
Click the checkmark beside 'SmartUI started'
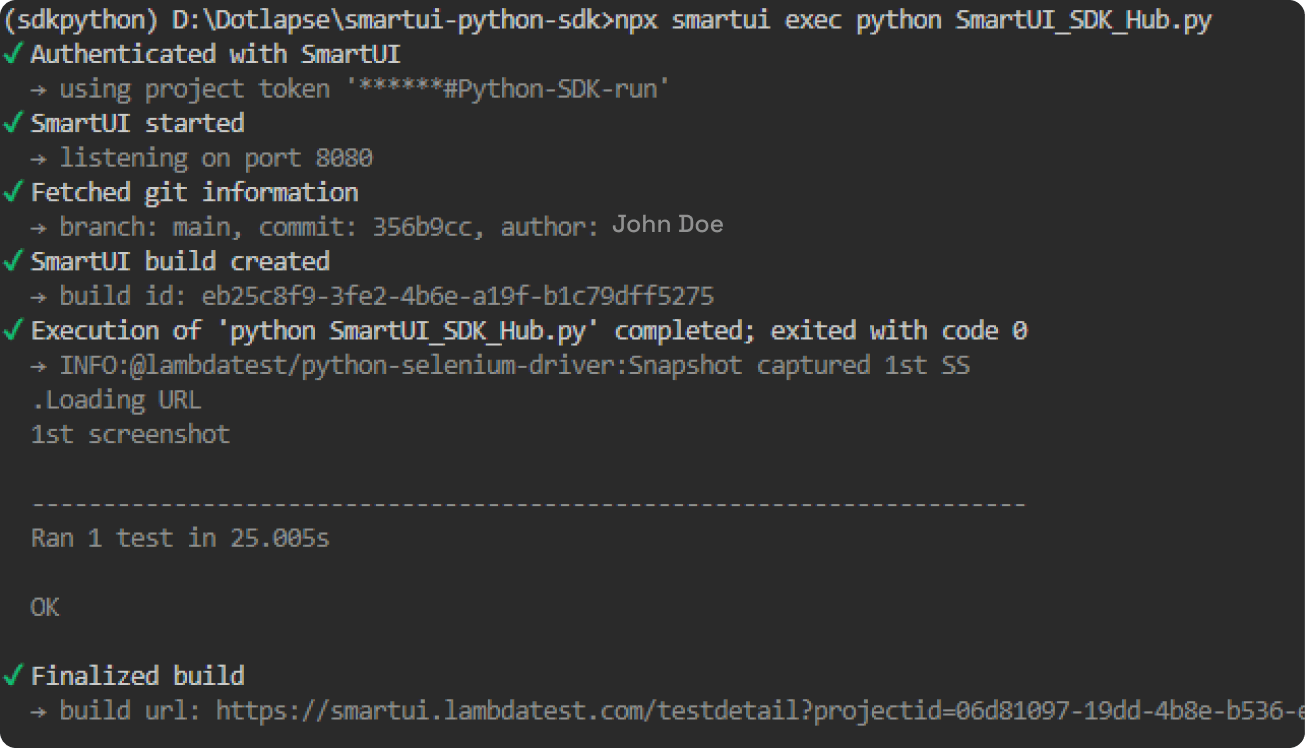click(x=14, y=123)
